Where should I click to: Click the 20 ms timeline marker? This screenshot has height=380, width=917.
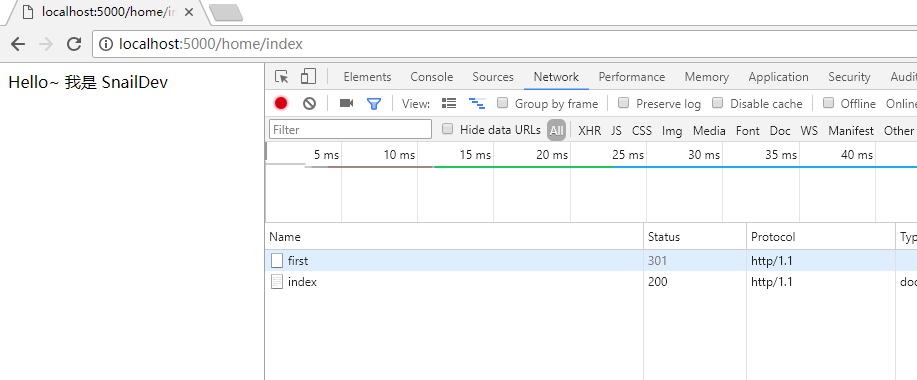[x=552, y=155]
